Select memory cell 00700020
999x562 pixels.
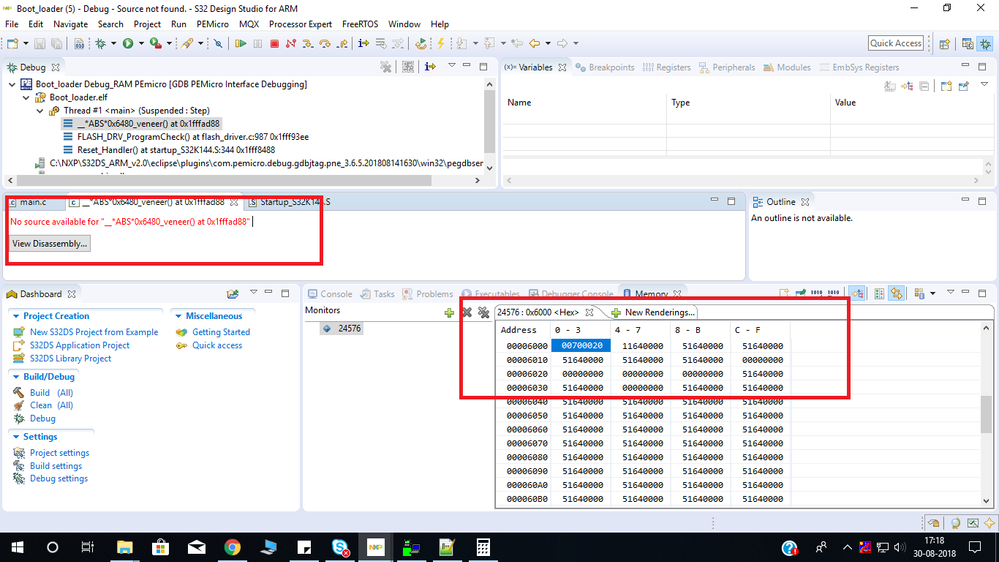pos(581,345)
